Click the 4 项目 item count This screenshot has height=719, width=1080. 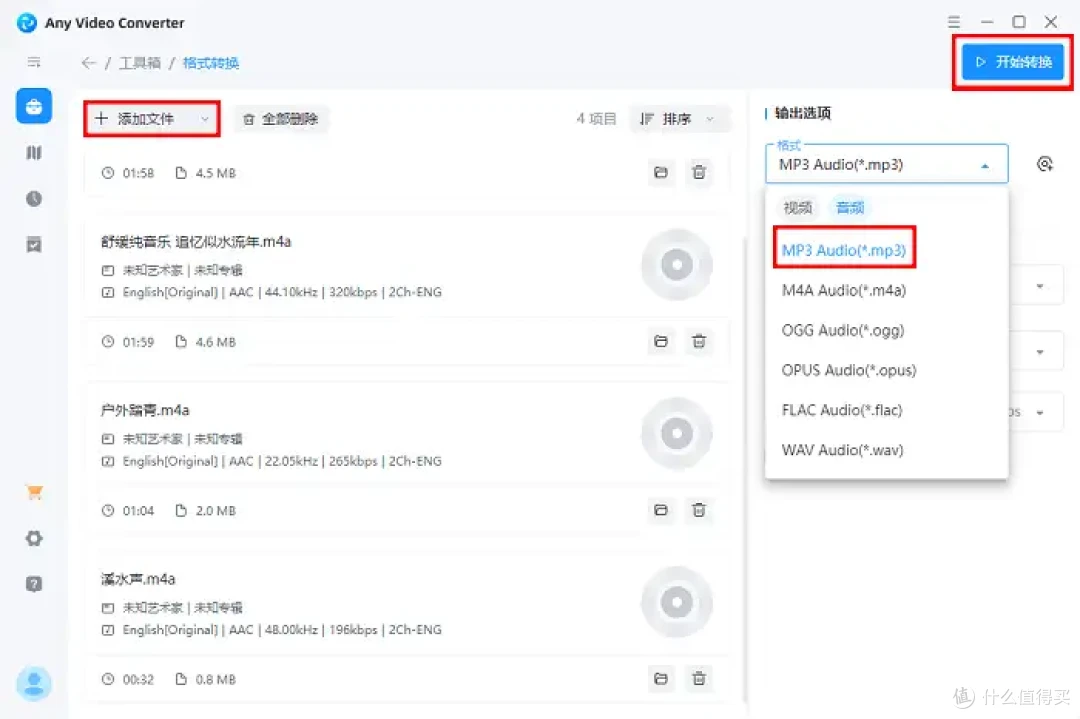click(596, 118)
